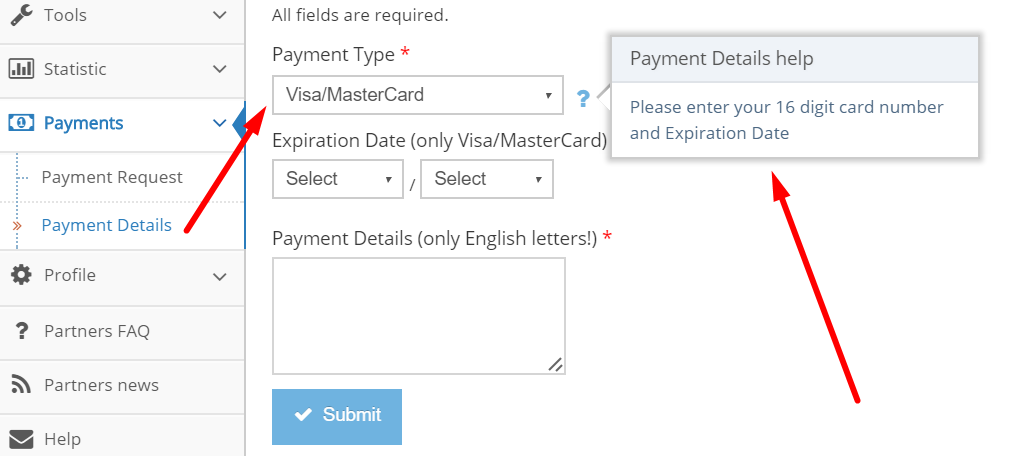Screen dimensions: 1015x456
Task: Click the Payments money icon
Action: [x=21, y=123]
